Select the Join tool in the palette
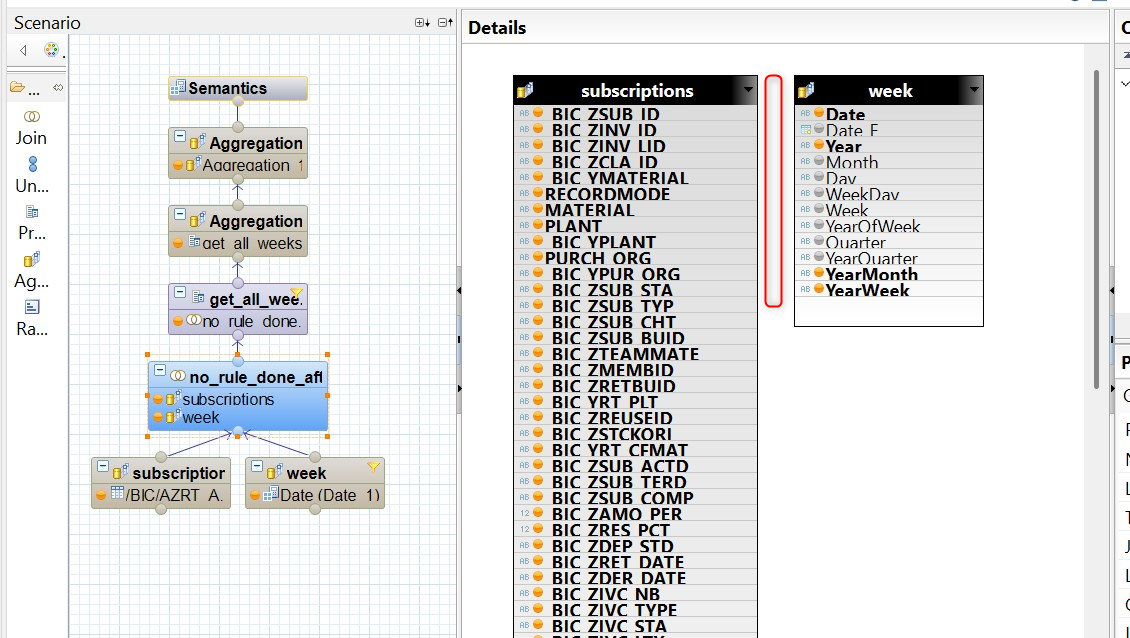 point(31,127)
